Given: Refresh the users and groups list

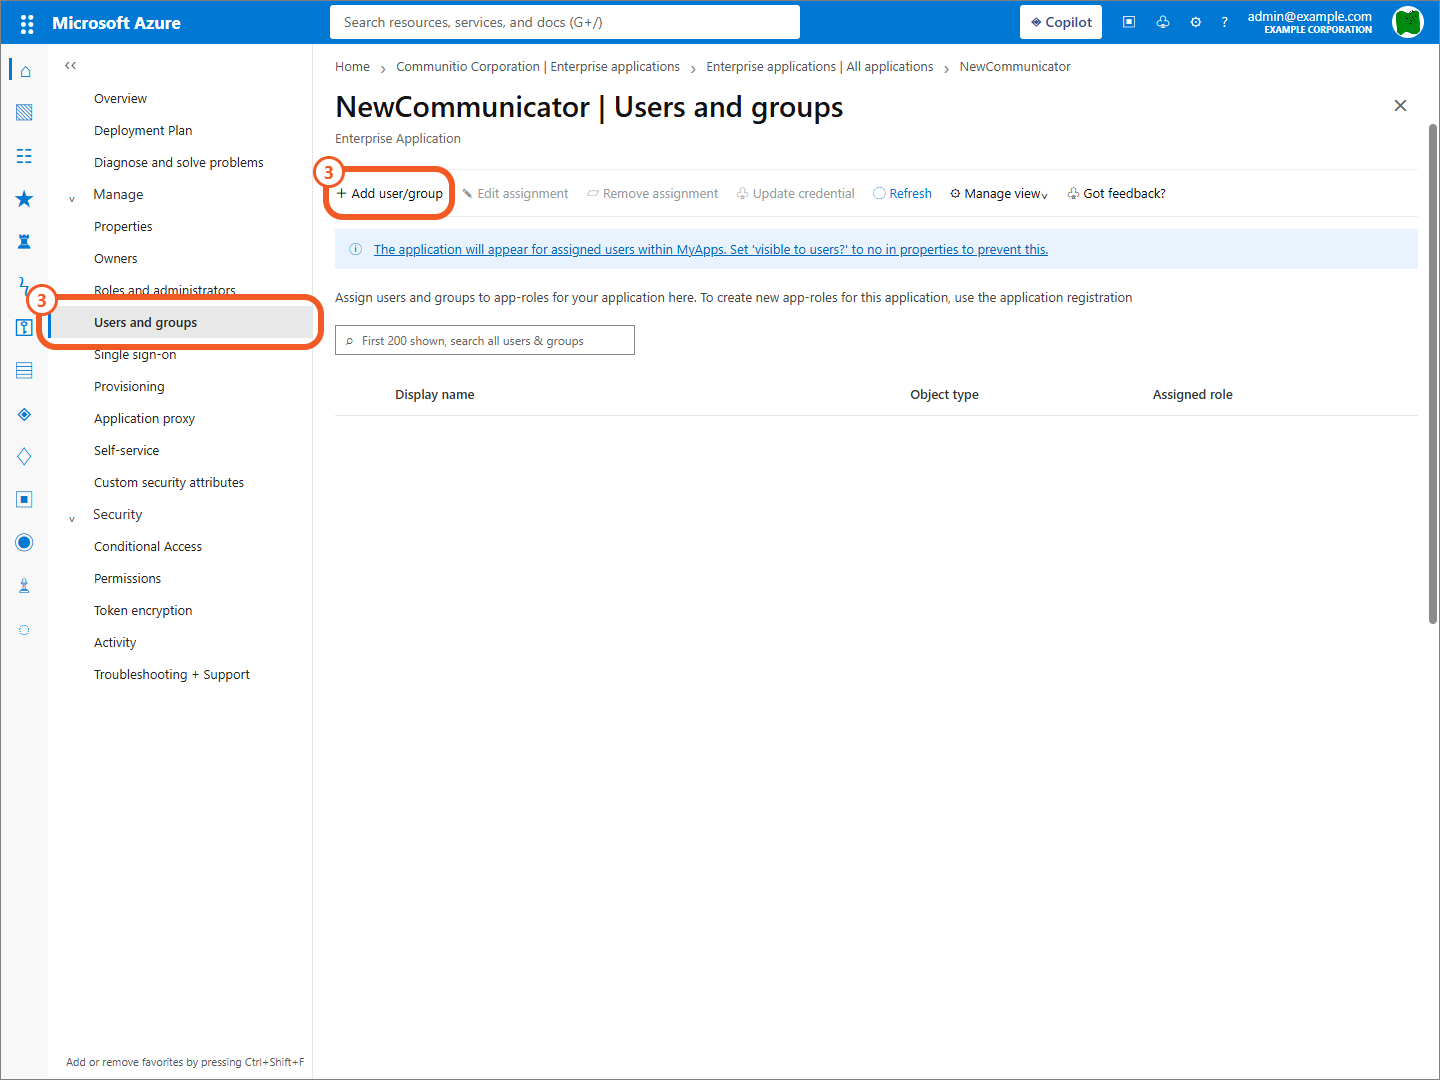Looking at the screenshot, I should [x=902, y=194].
